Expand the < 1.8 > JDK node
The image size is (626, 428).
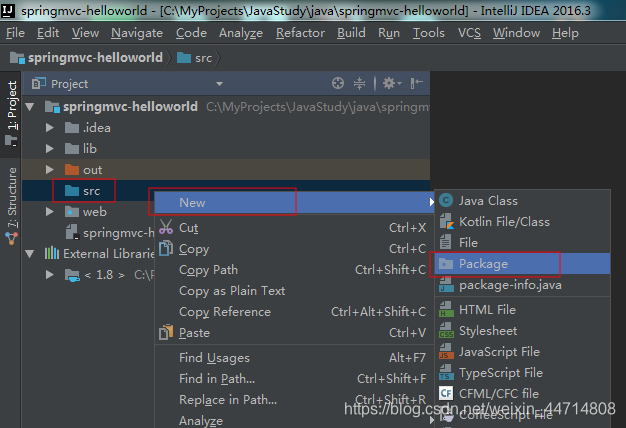pyautogui.click(x=50, y=275)
